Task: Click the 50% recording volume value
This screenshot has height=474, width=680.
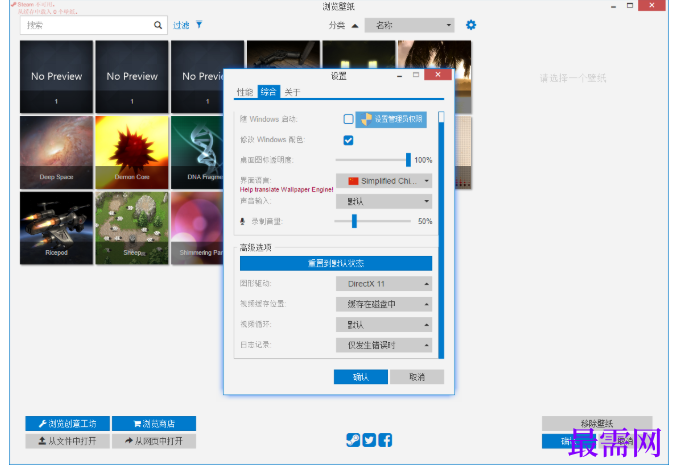Action: [425, 221]
